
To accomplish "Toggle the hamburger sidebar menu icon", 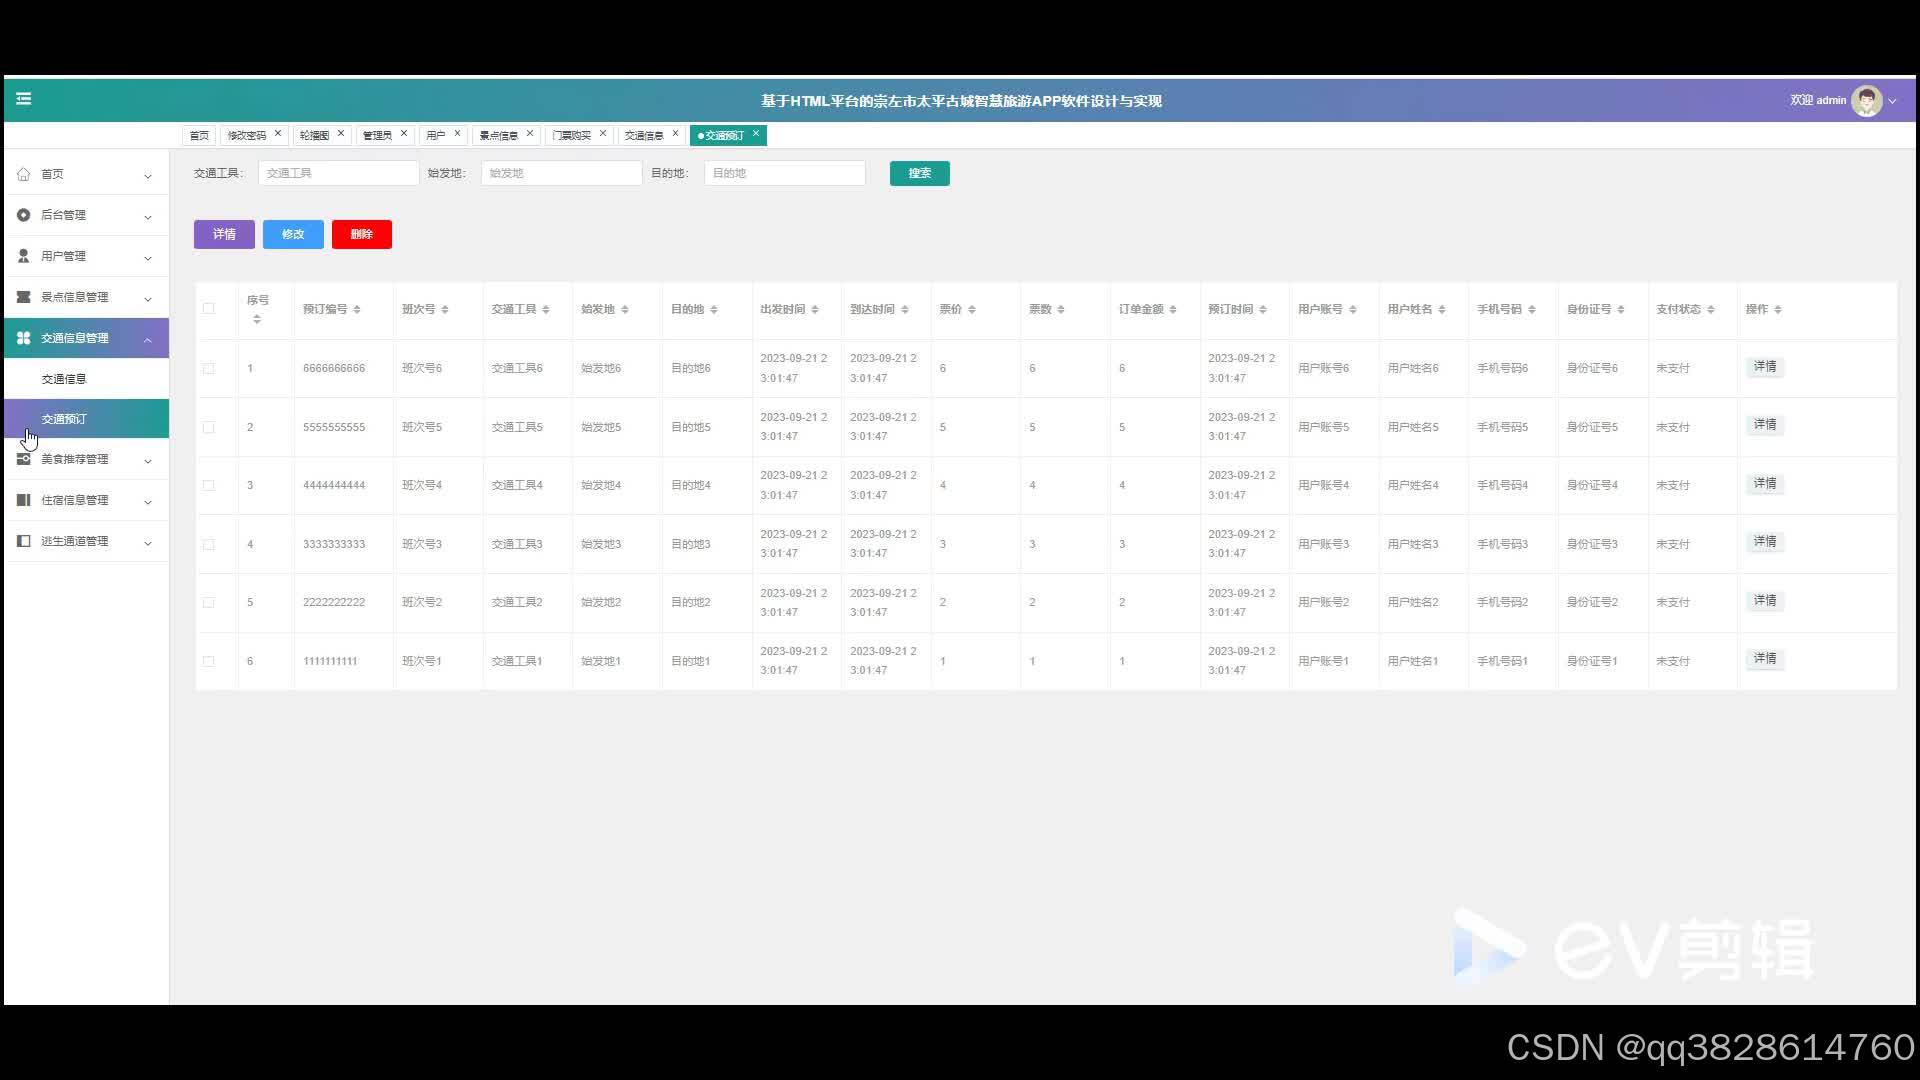I will pos(24,99).
